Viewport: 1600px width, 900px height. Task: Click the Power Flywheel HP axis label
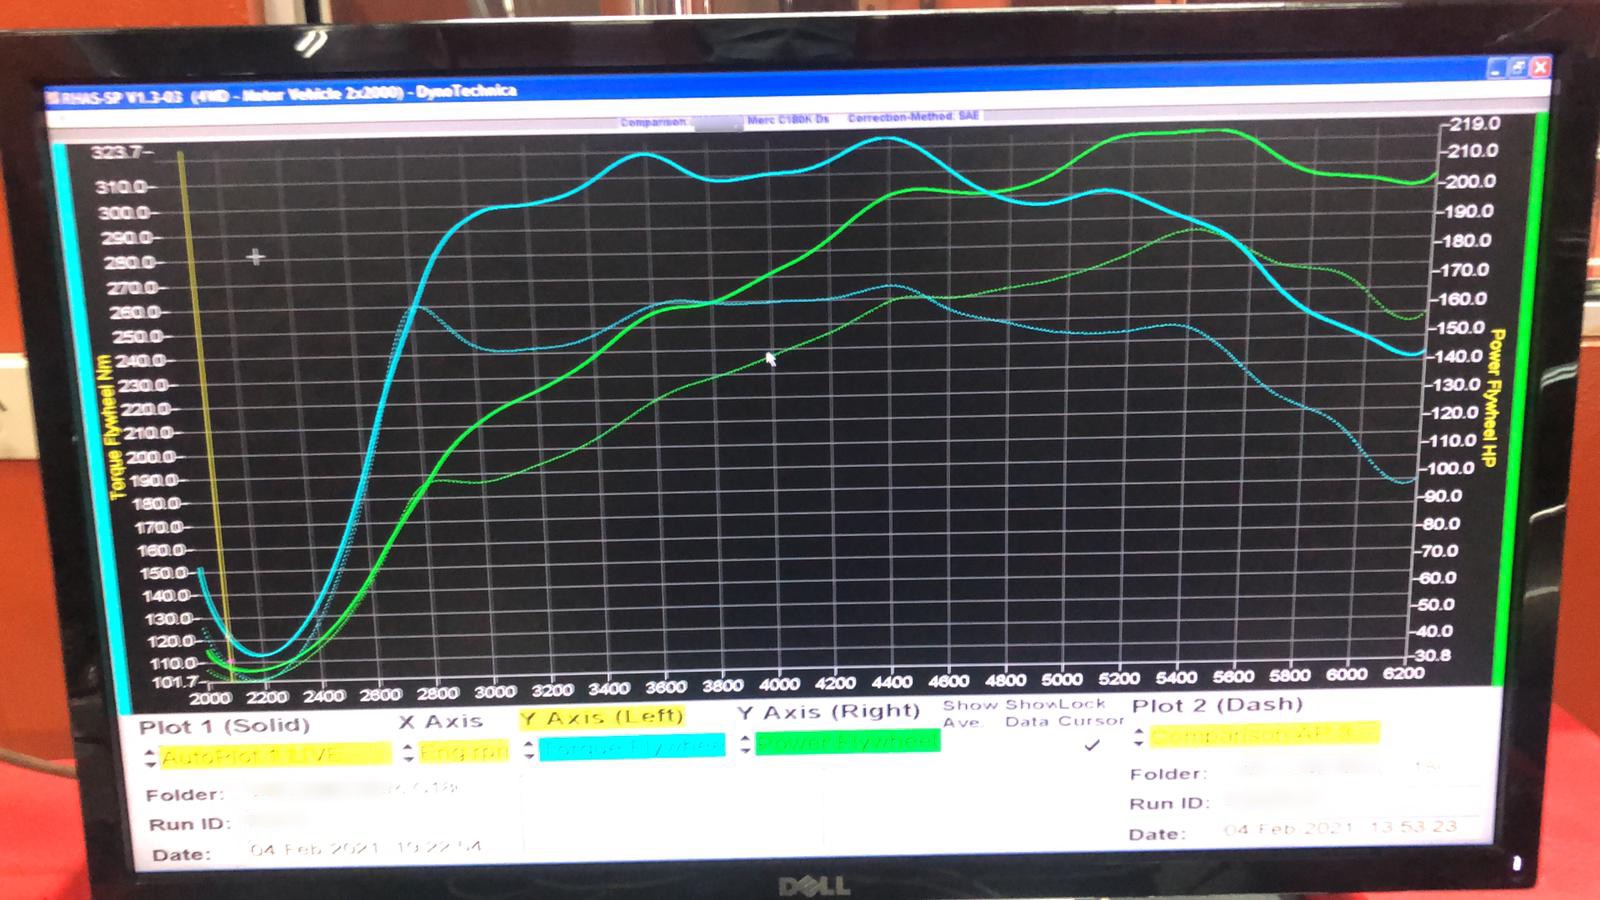pos(1495,397)
